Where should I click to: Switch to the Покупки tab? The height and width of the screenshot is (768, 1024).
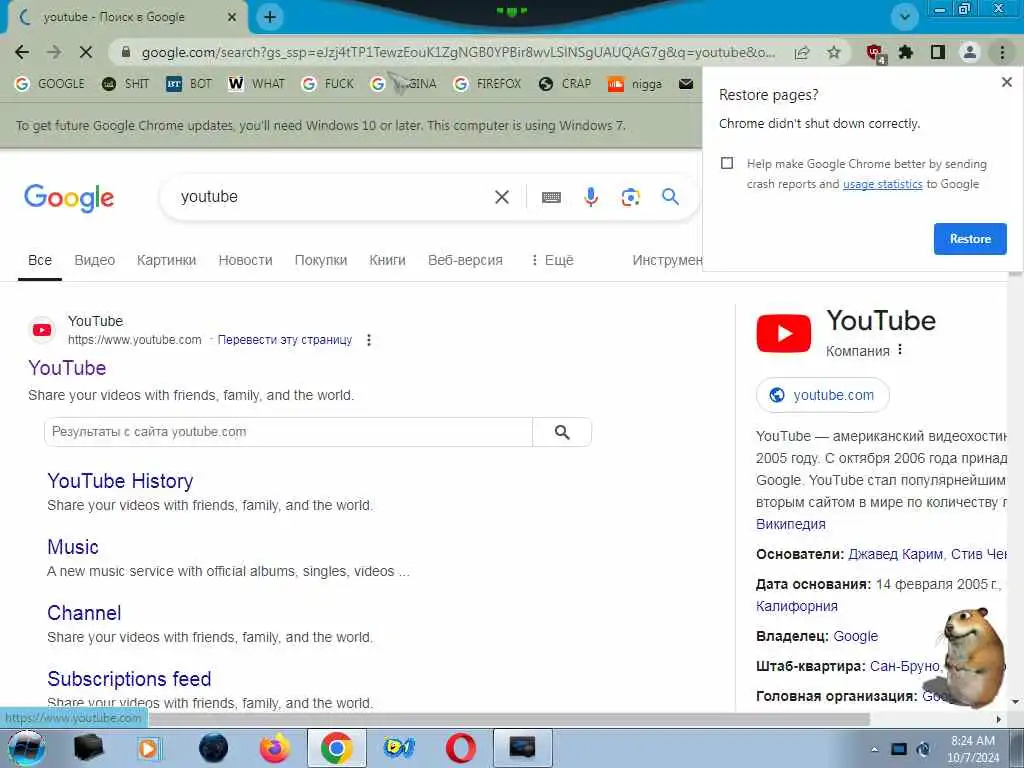(321, 261)
